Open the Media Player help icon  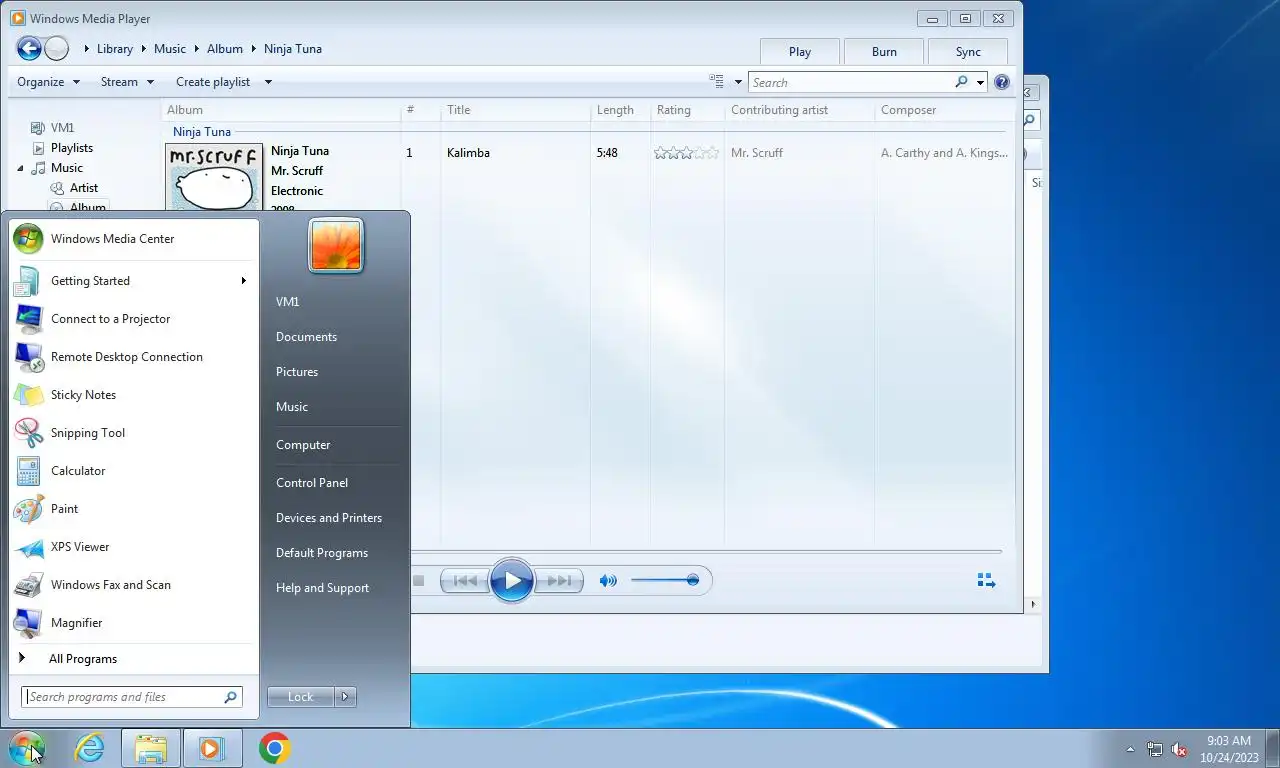(1002, 82)
